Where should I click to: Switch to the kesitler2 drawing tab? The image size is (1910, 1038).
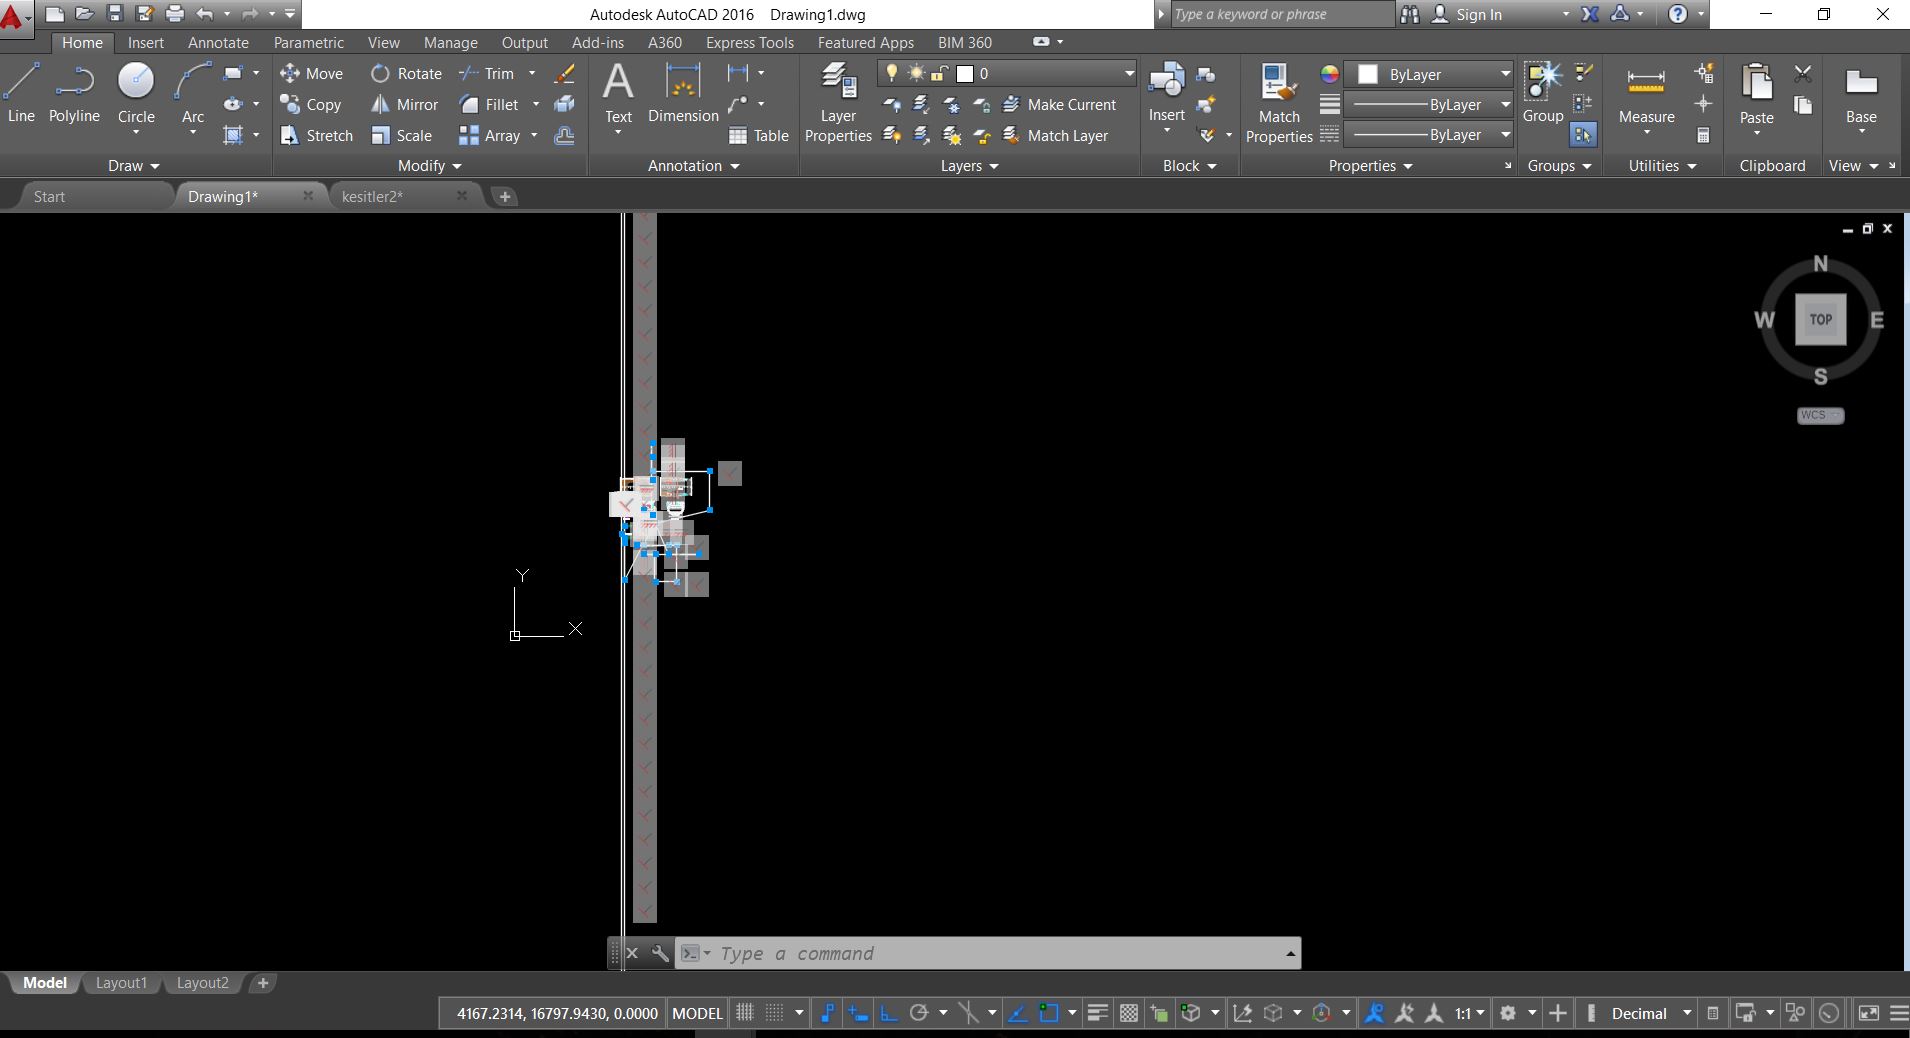372,197
